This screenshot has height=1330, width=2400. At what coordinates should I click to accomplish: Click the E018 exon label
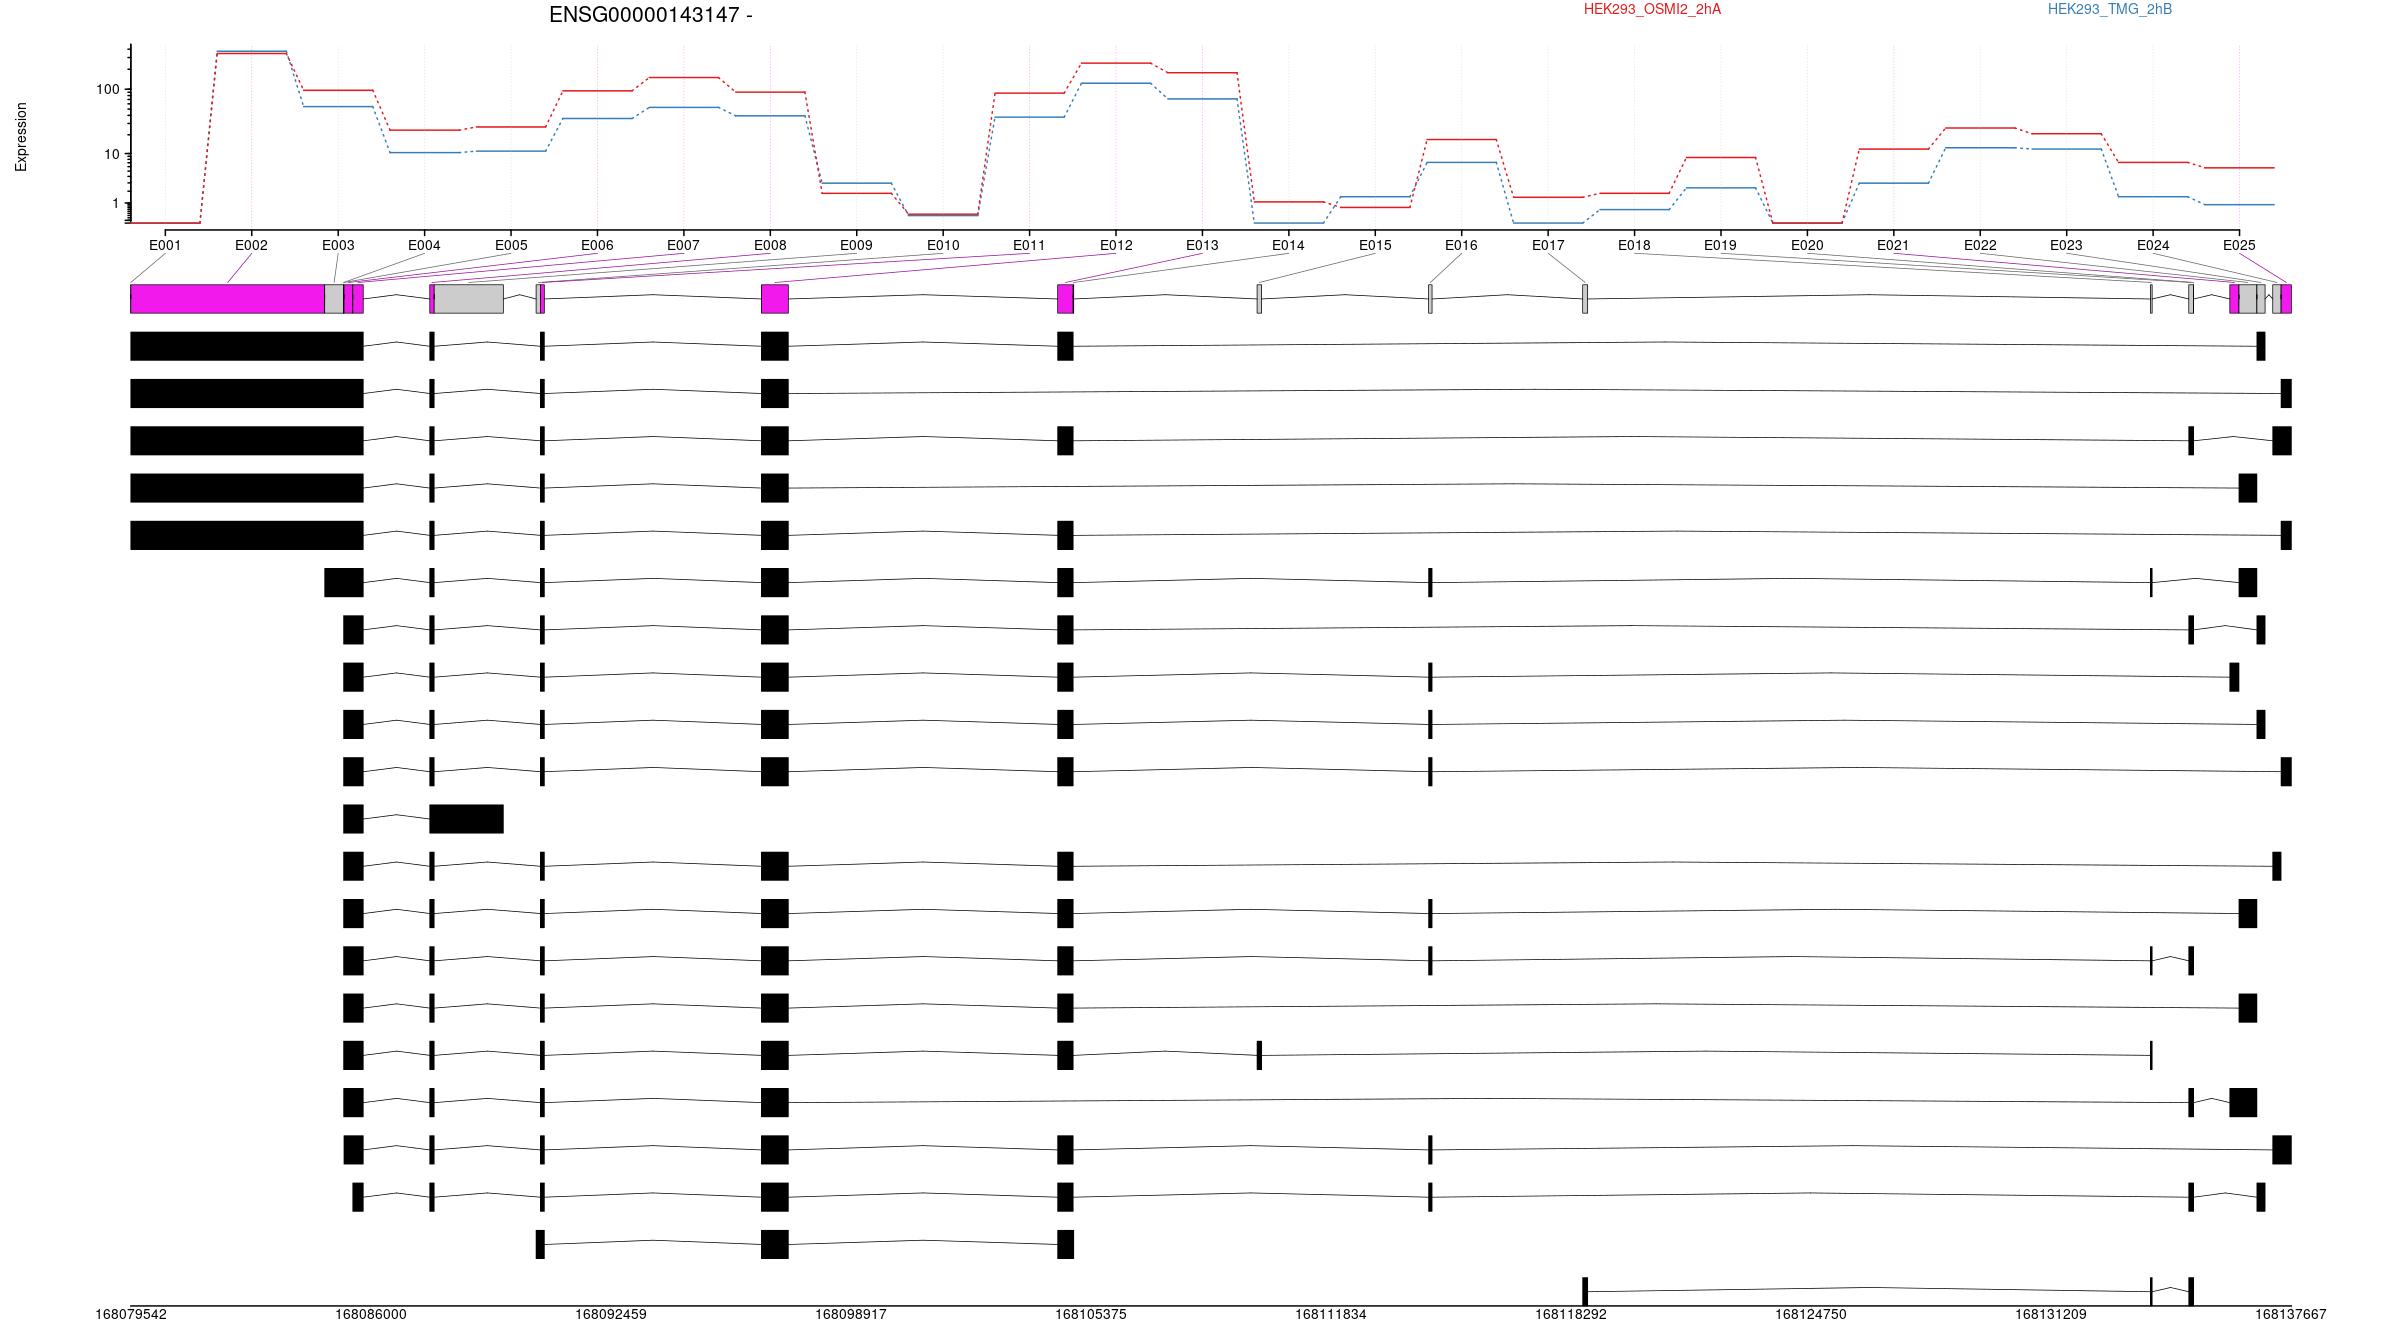pyautogui.click(x=1634, y=245)
